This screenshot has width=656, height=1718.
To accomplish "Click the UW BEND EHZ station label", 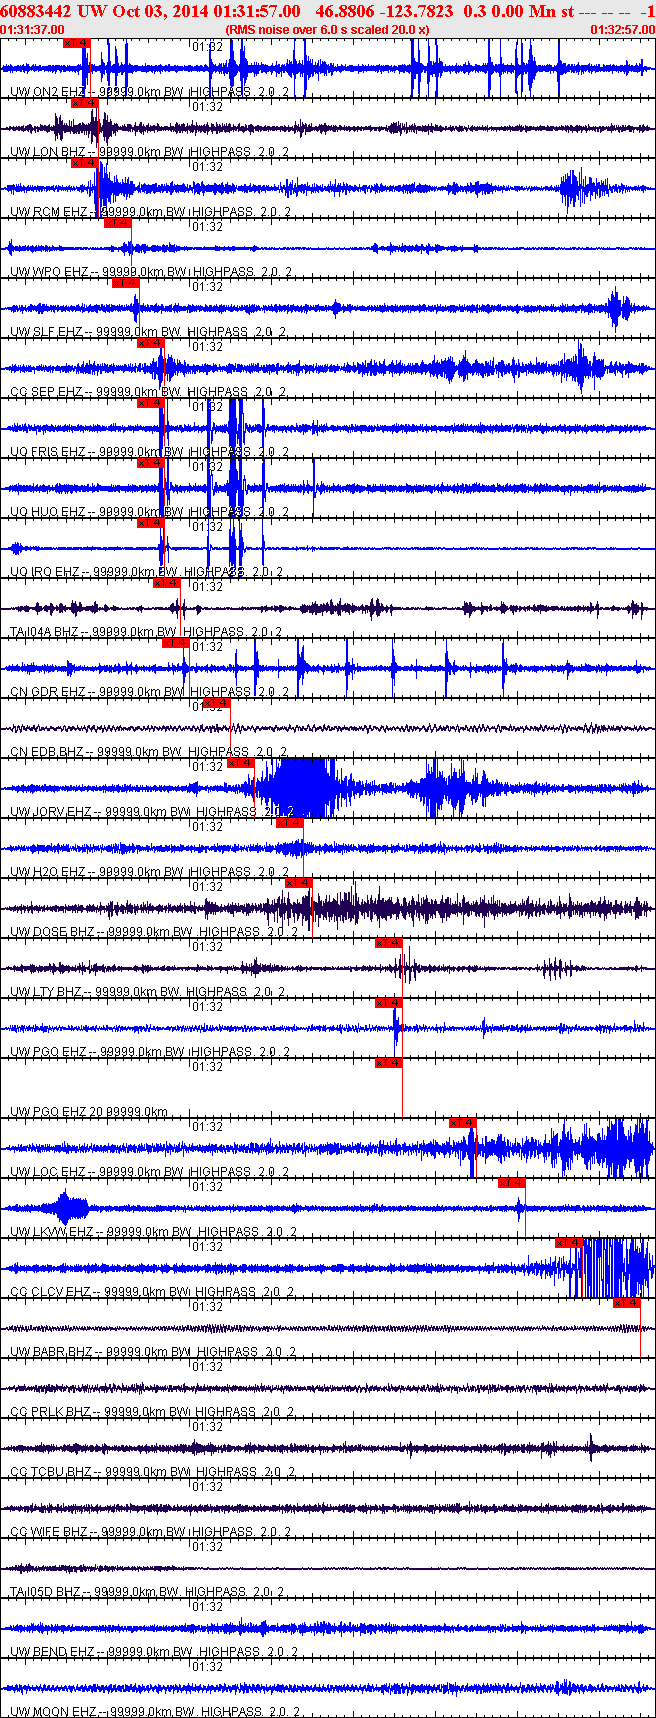I will click(154, 1652).
